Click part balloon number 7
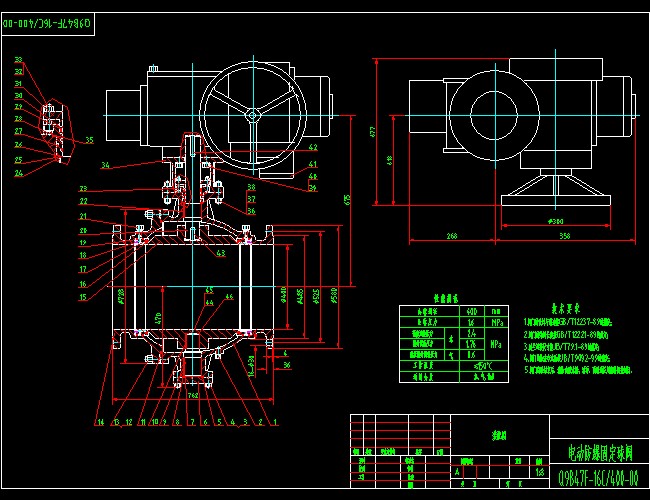Screen dimensions: 650x500 point(192,422)
